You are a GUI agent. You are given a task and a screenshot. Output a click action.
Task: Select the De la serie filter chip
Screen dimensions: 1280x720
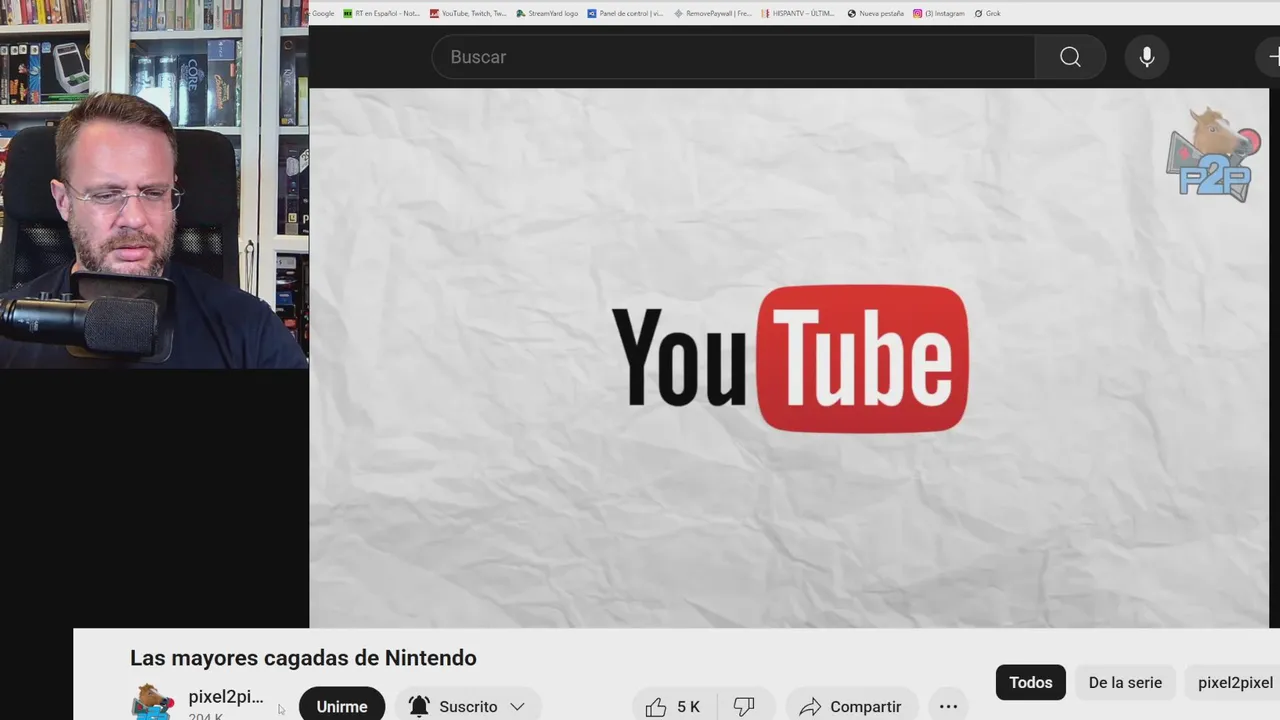click(1125, 682)
